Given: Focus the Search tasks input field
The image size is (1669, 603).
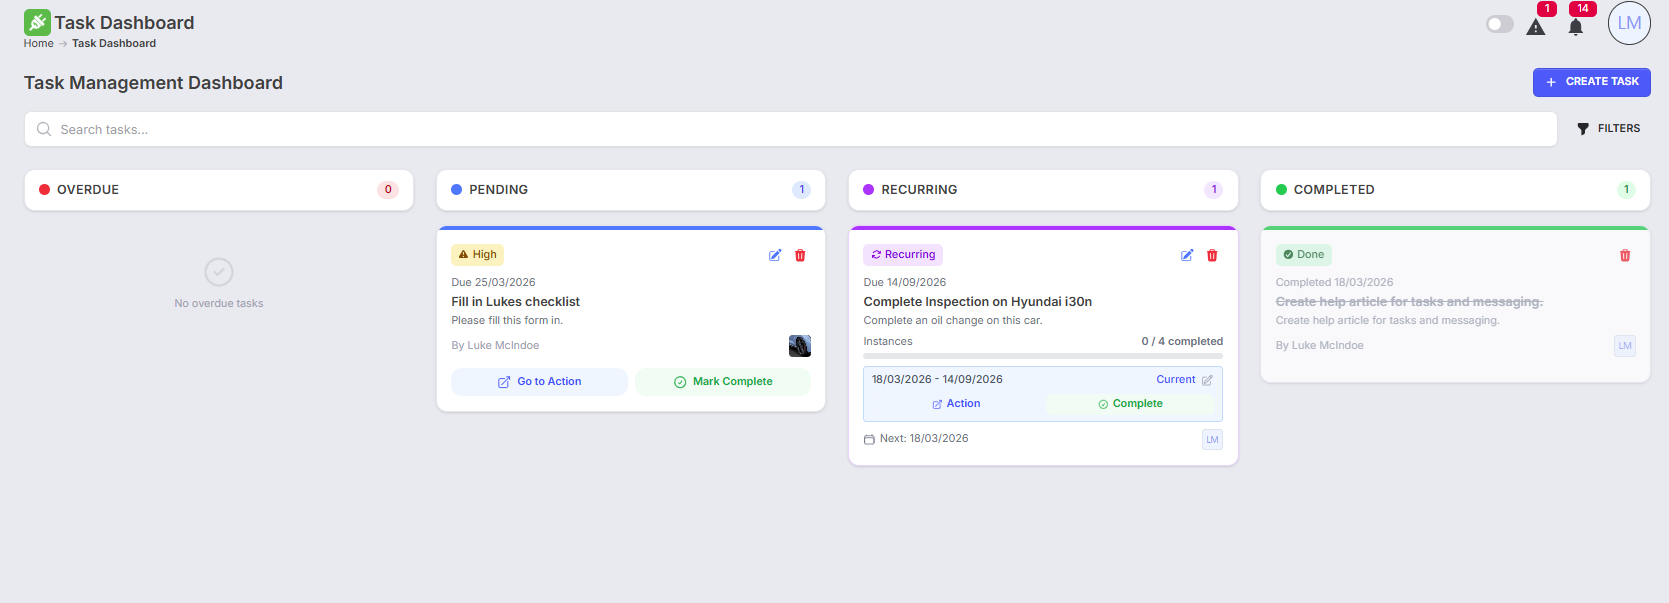Looking at the screenshot, I should (x=790, y=130).
